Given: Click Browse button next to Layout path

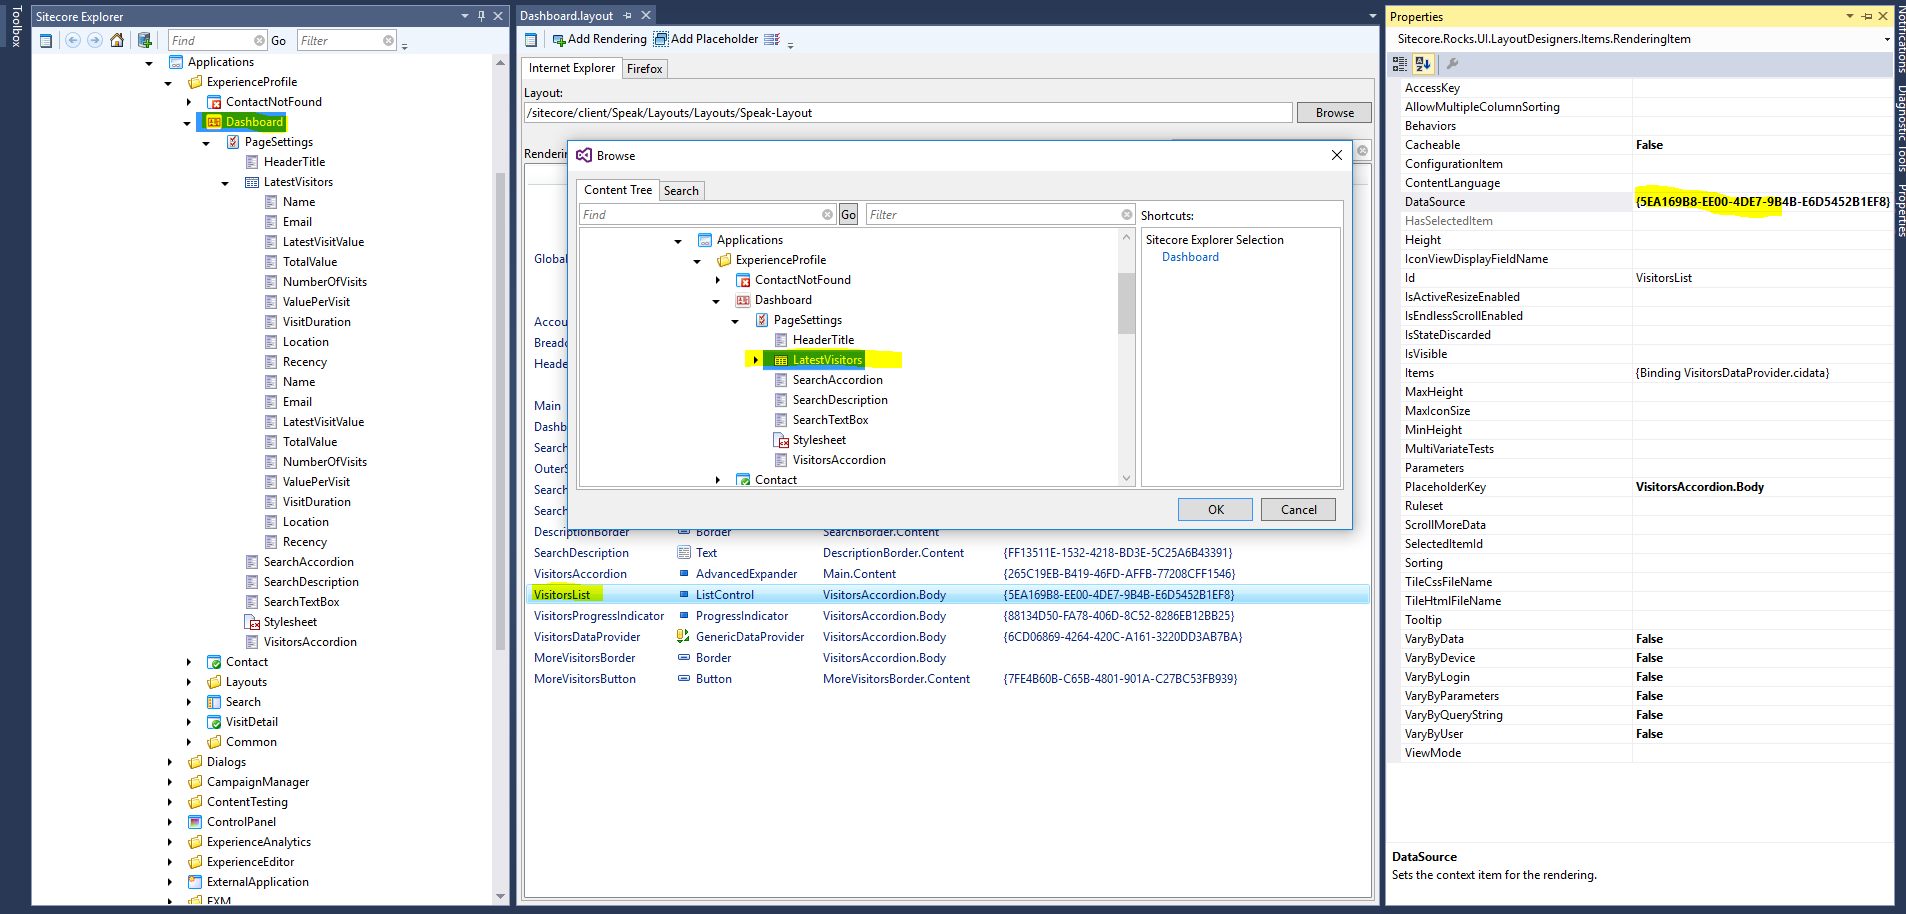Looking at the screenshot, I should pyautogui.click(x=1334, y=113).
